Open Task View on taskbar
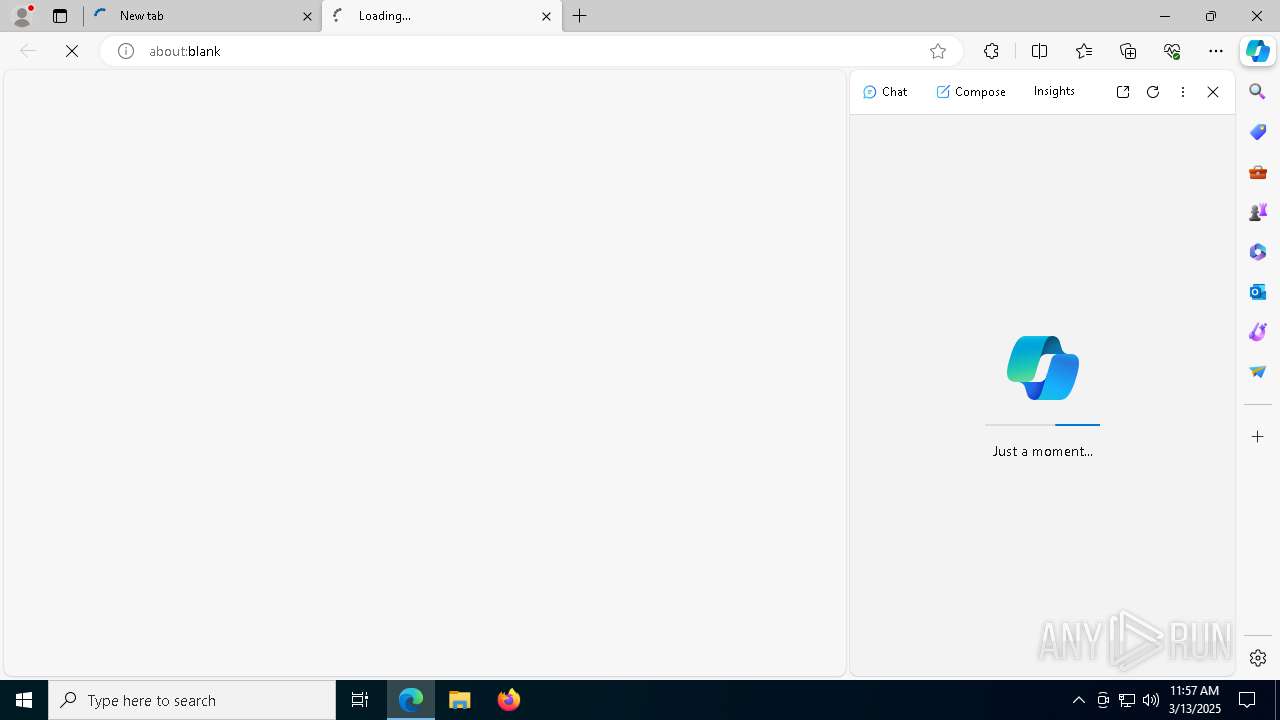Viewport: 1280px width, 720px height. pos(360,700)
